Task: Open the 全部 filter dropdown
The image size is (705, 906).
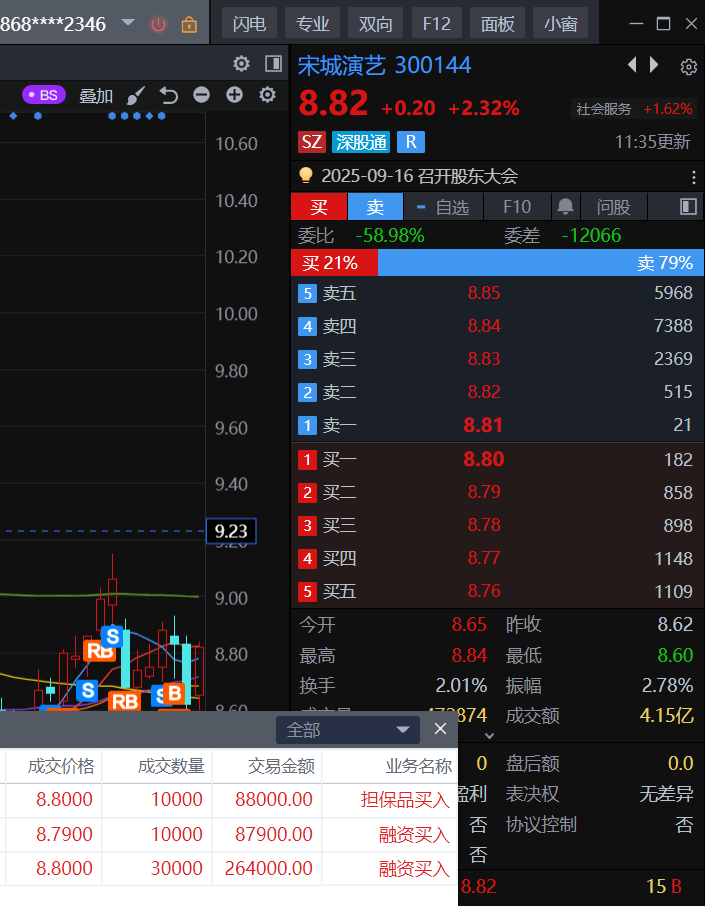Action: click(x=348, y=730)
